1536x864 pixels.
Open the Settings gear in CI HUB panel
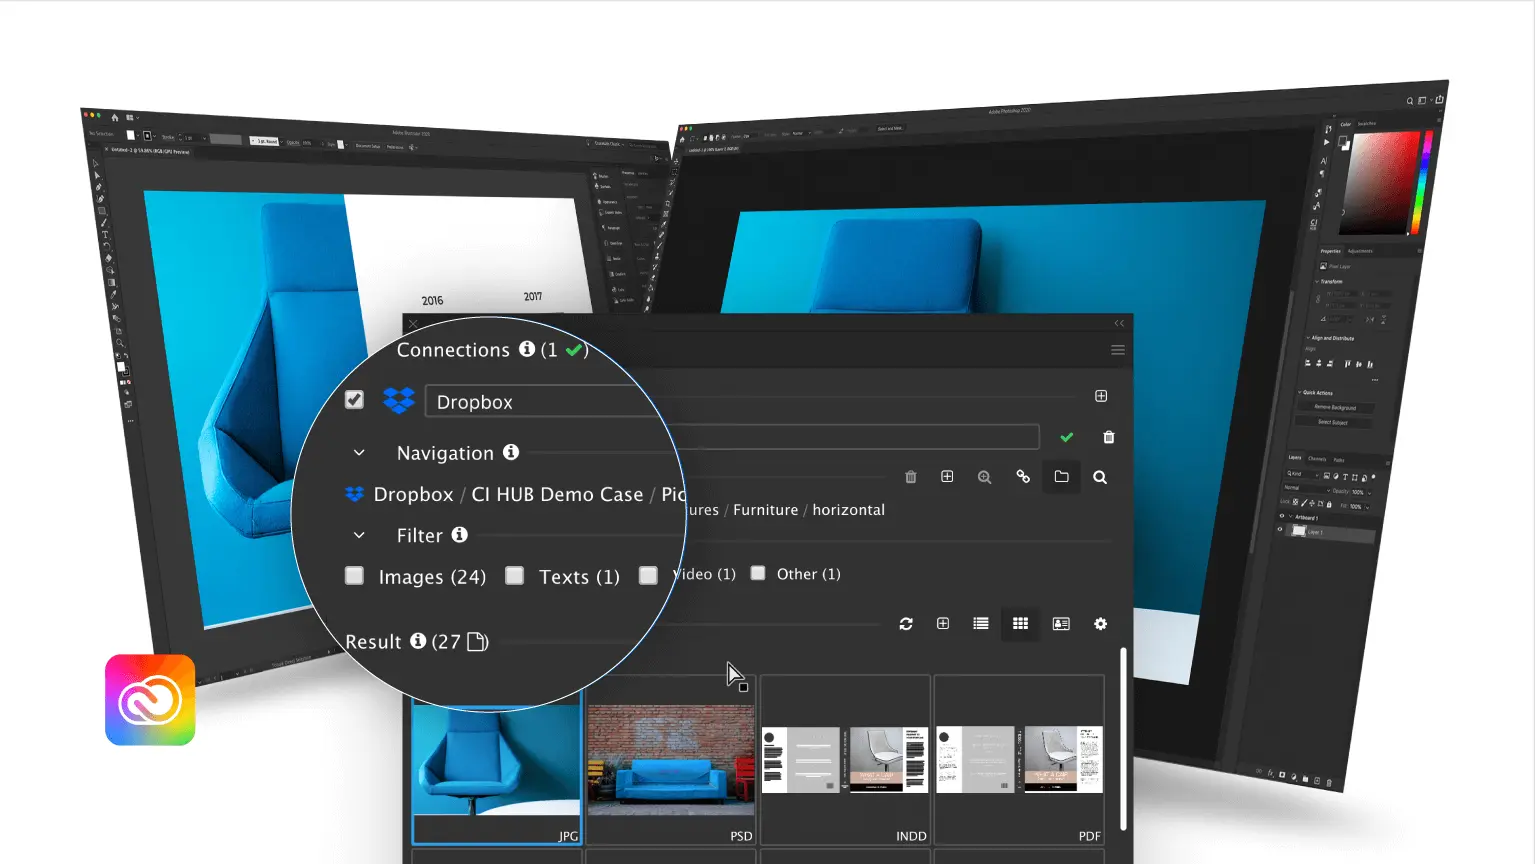coord(1100,623)
